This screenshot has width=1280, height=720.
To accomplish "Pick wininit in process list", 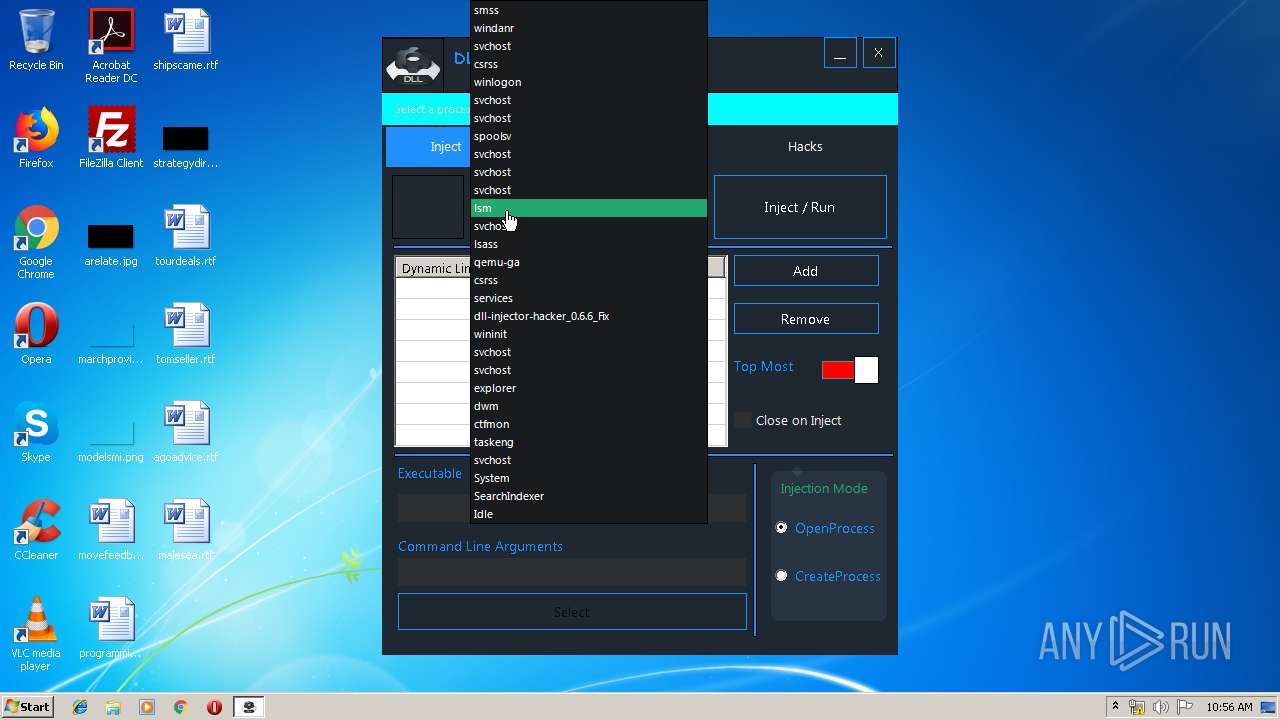I will click(589, 334).
